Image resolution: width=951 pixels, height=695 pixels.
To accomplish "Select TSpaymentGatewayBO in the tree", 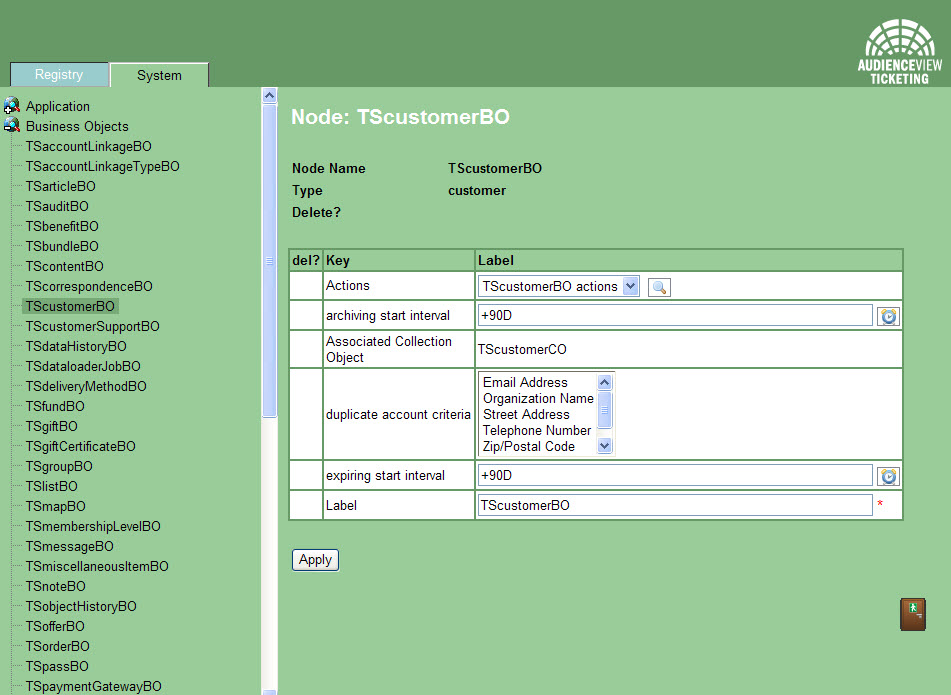I will [x=93, y=687].
